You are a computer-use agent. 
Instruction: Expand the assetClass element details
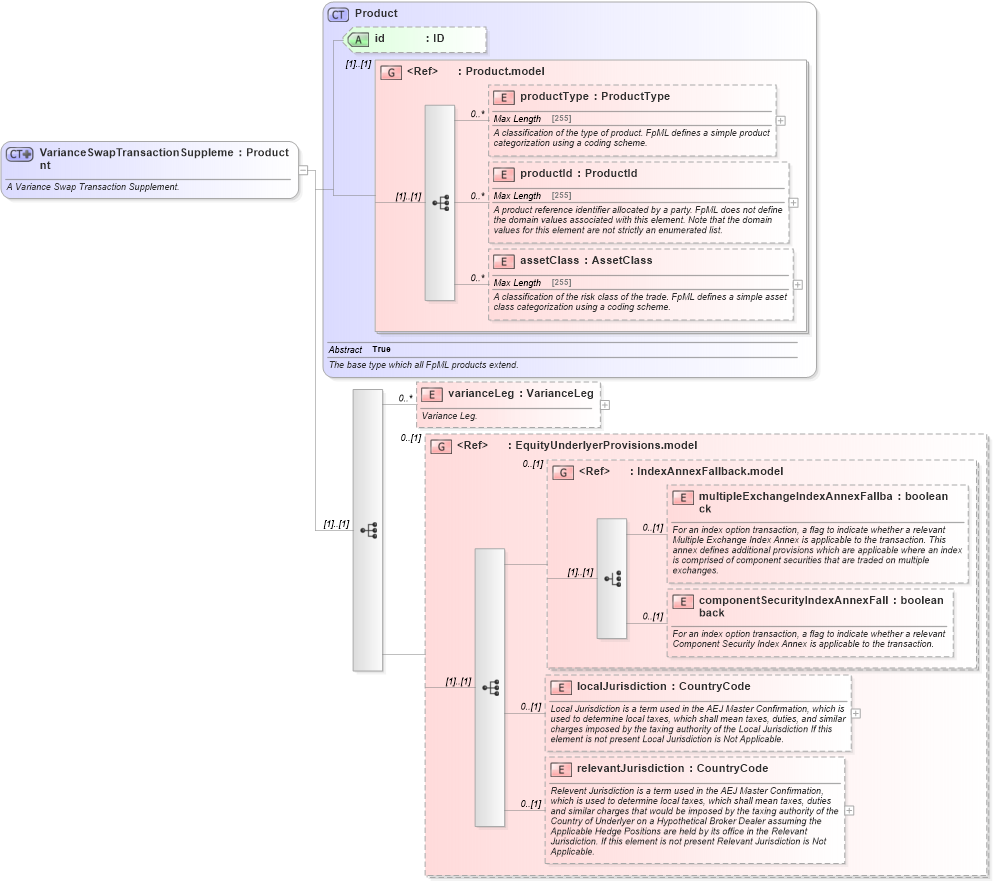pyautogui.click(x=798, y=285)
